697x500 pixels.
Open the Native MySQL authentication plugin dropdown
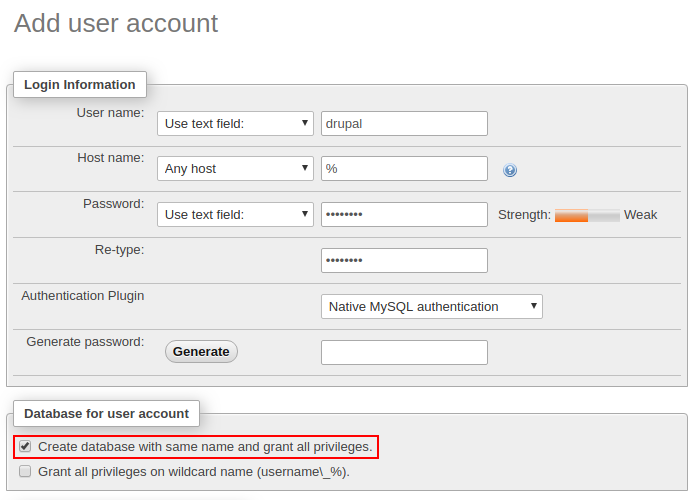pyautogui.click(x=431, y=307)
